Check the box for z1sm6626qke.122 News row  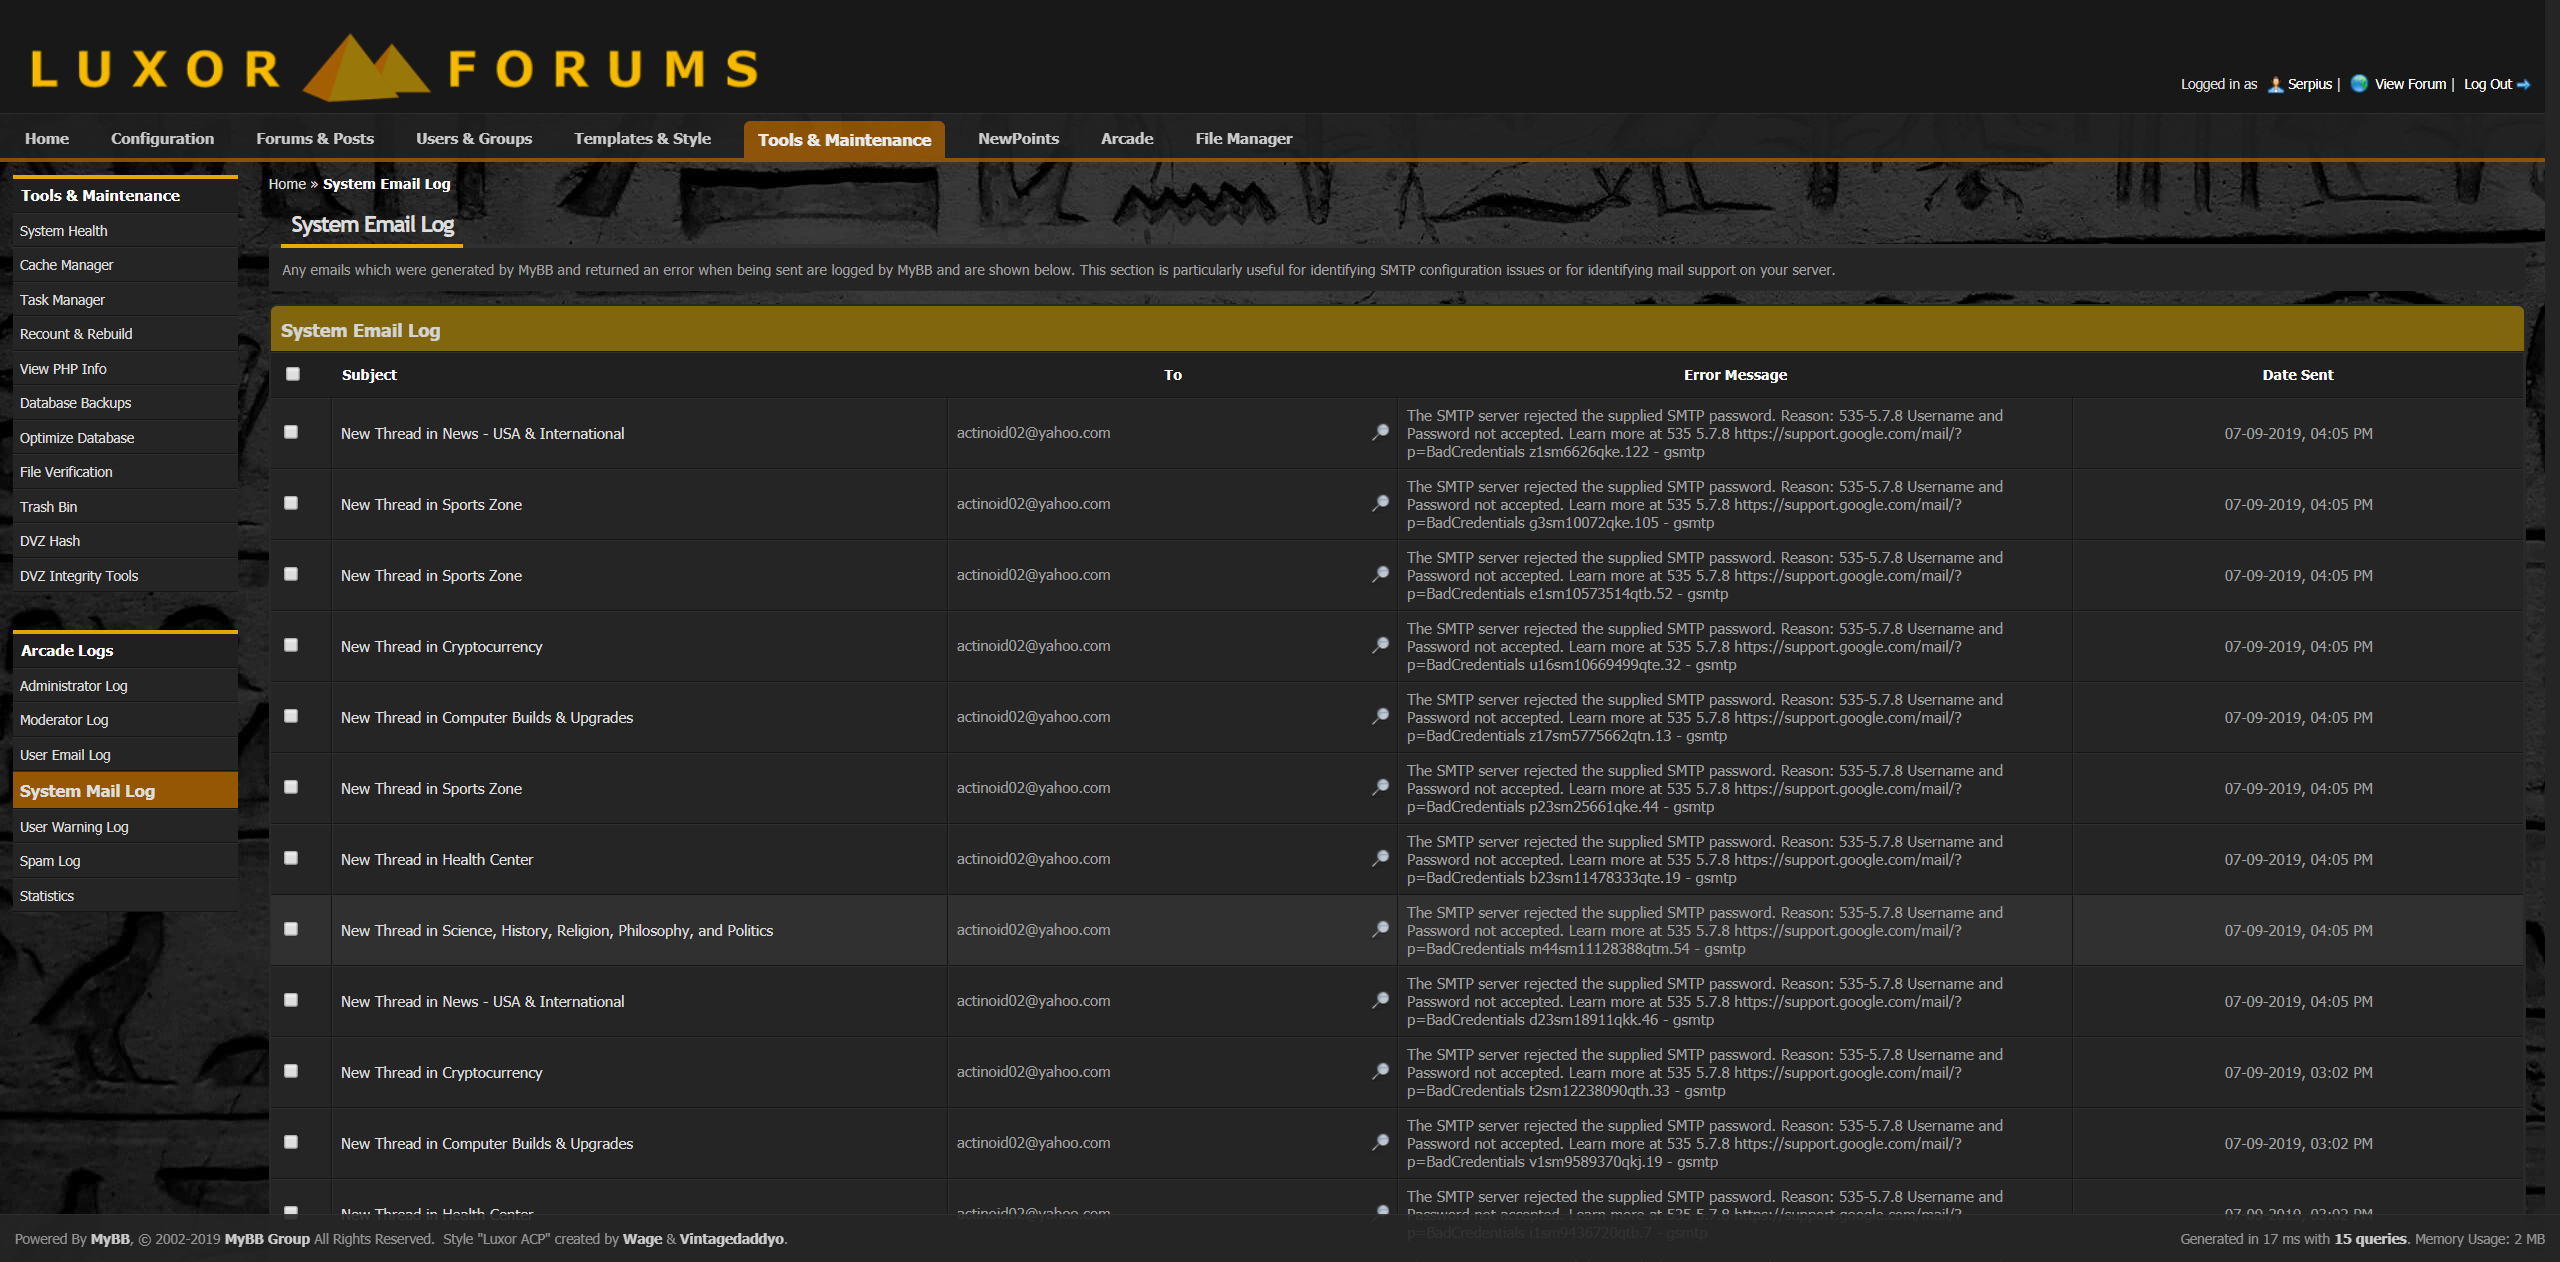pos(291,432)
